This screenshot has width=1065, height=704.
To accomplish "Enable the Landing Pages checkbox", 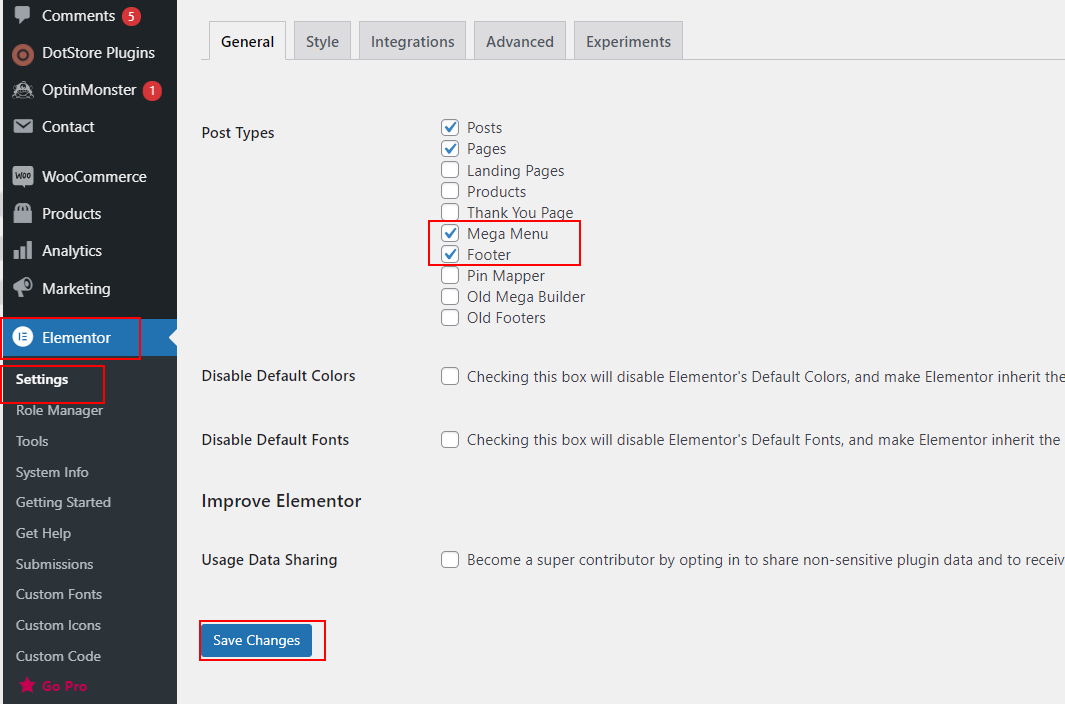I will [x=450, y=170].
